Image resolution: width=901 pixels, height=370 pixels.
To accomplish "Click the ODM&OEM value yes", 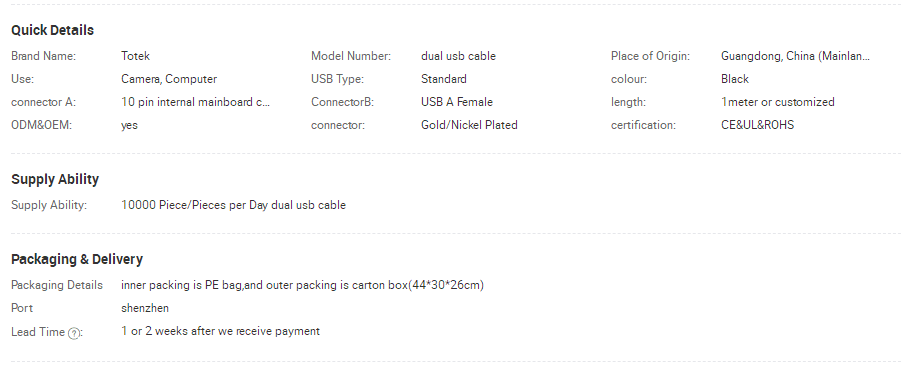I will tap(129, 125).
